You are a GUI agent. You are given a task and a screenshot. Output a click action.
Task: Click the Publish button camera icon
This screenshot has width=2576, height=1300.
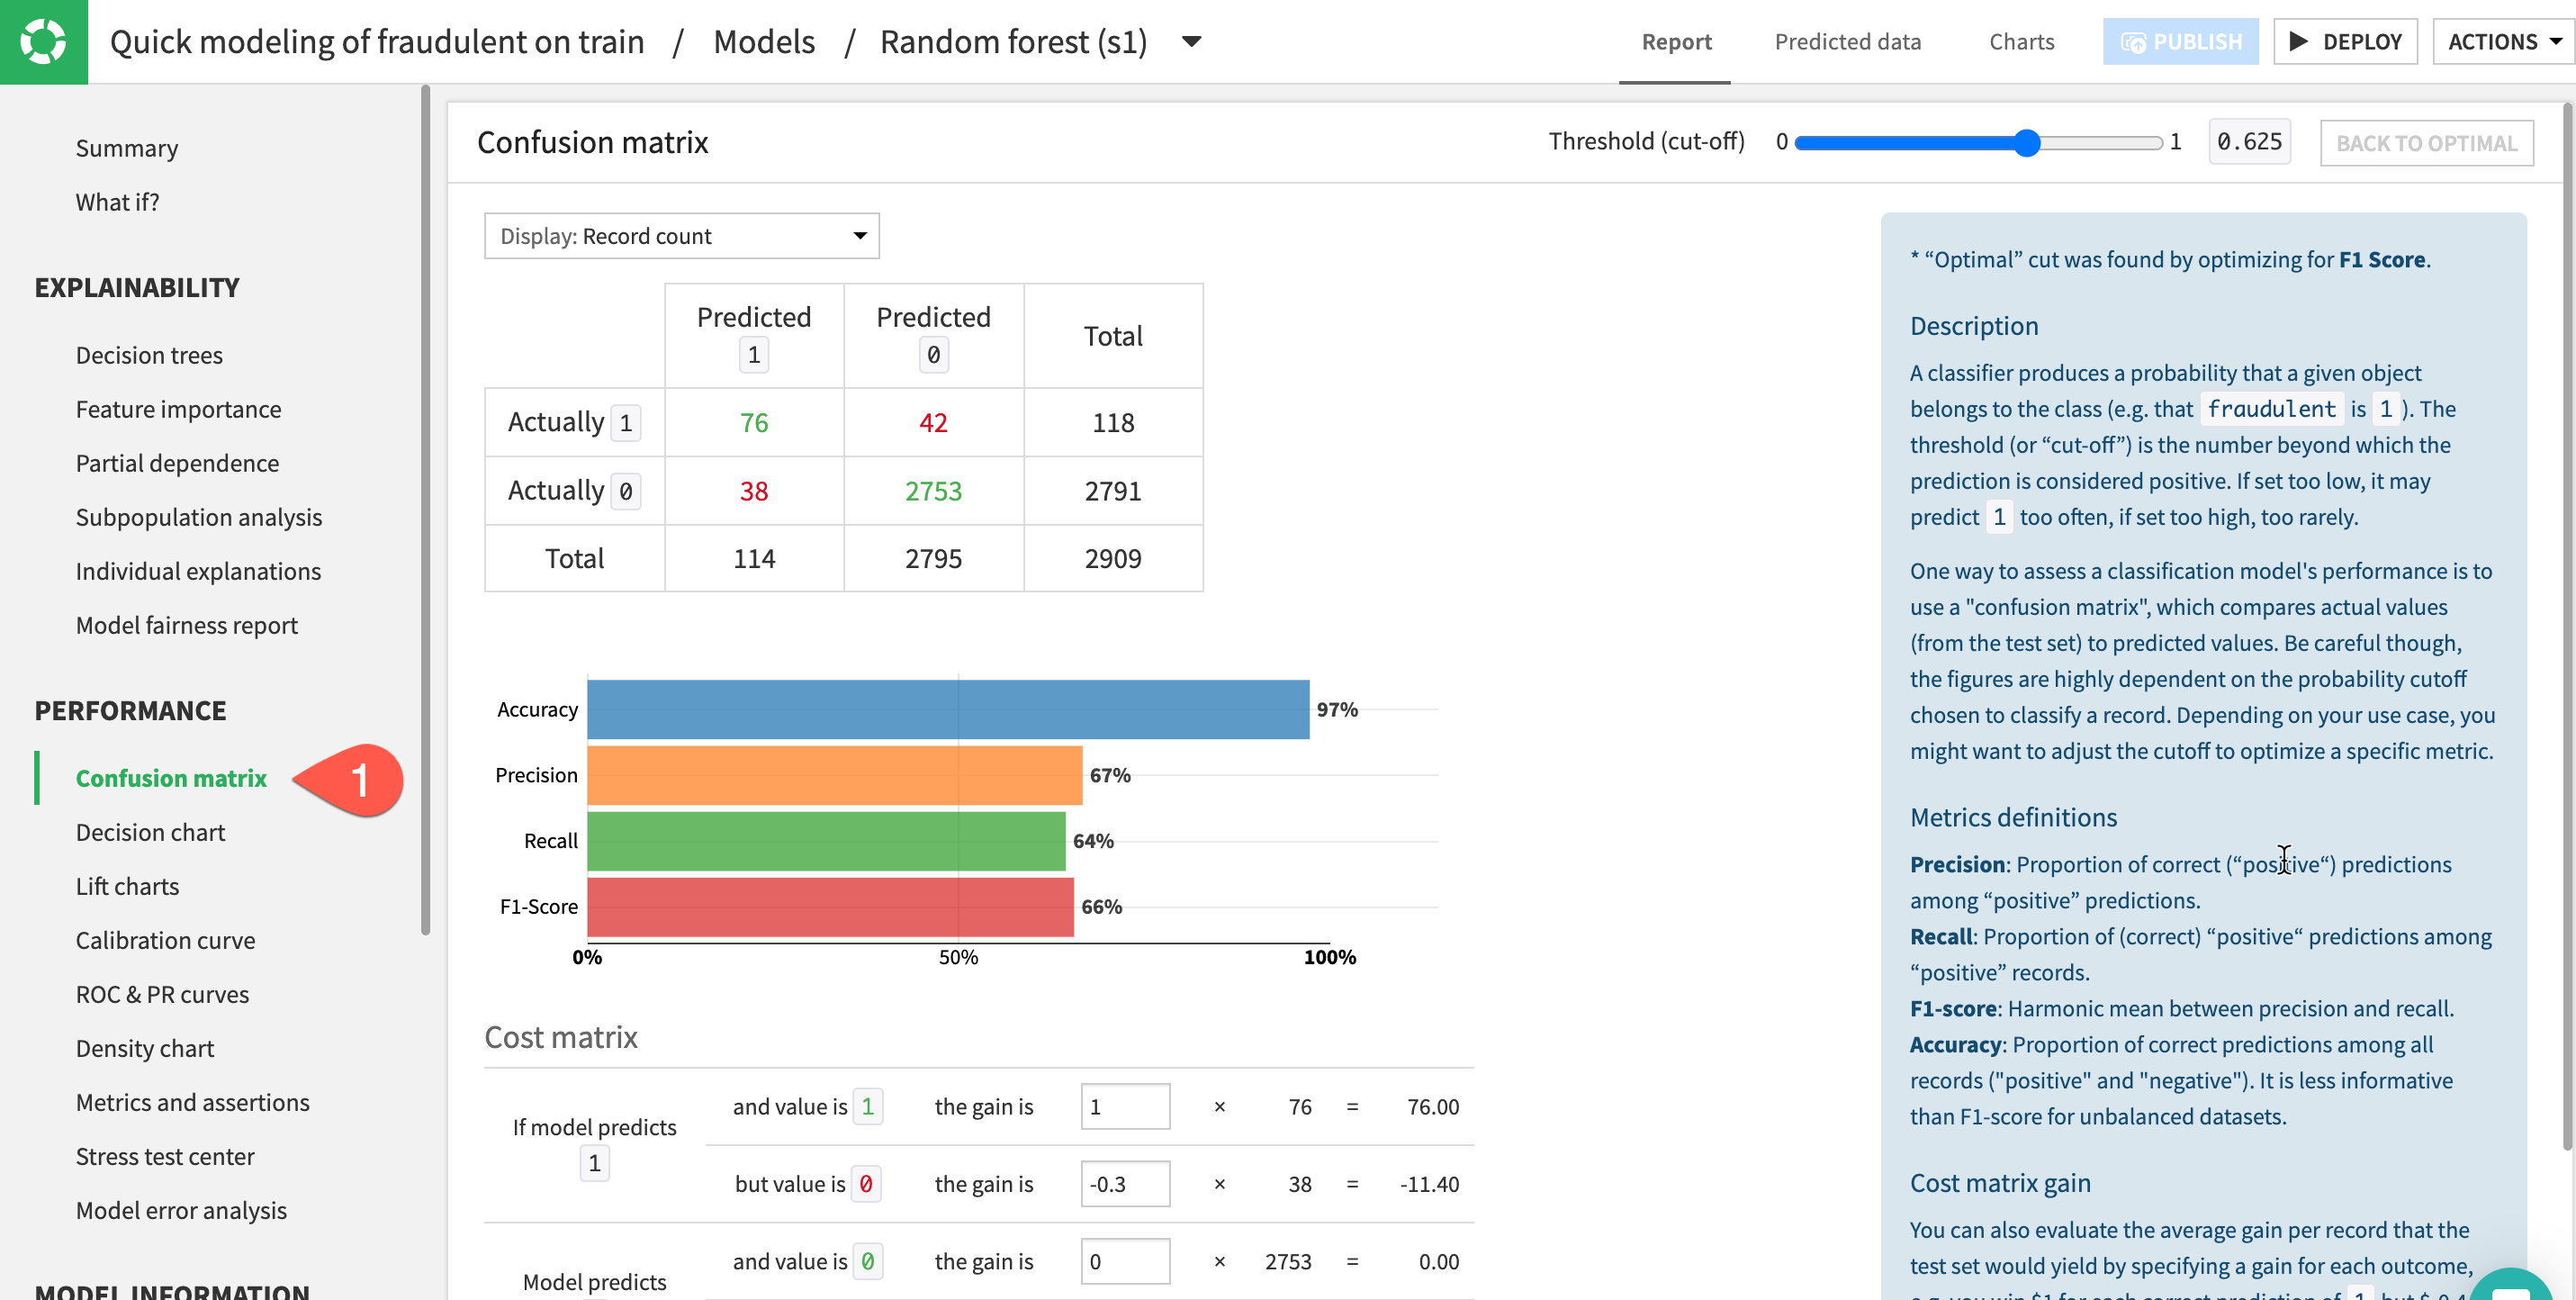pyautogui.click(x=2133, y=42)
